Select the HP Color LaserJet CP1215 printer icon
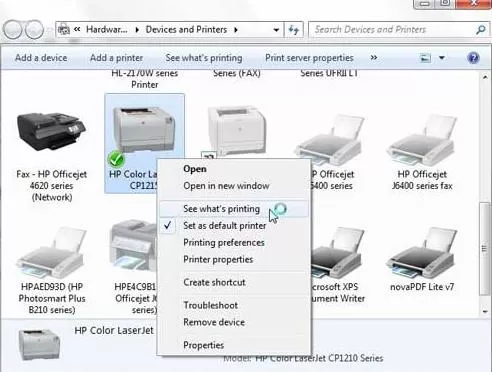The width and height of the screenshot is (492, 372). pos(144,130)
